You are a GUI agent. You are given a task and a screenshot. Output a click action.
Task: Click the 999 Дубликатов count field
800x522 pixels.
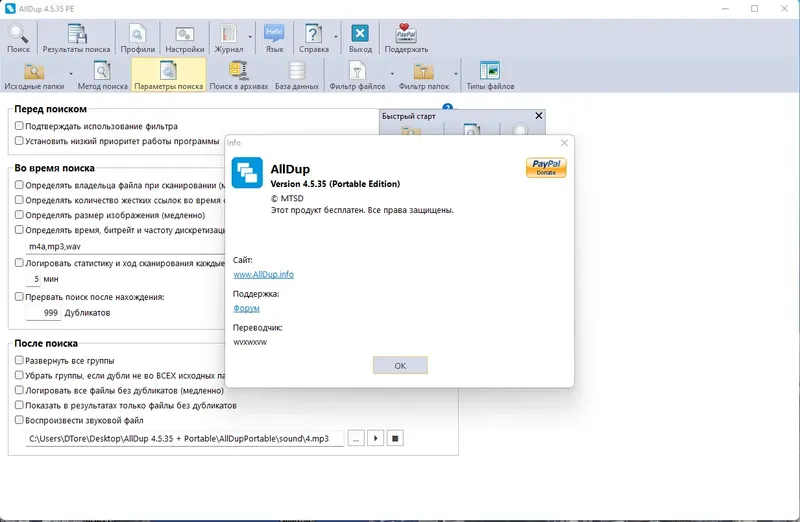pyautogui.click(x=43, y=313)
